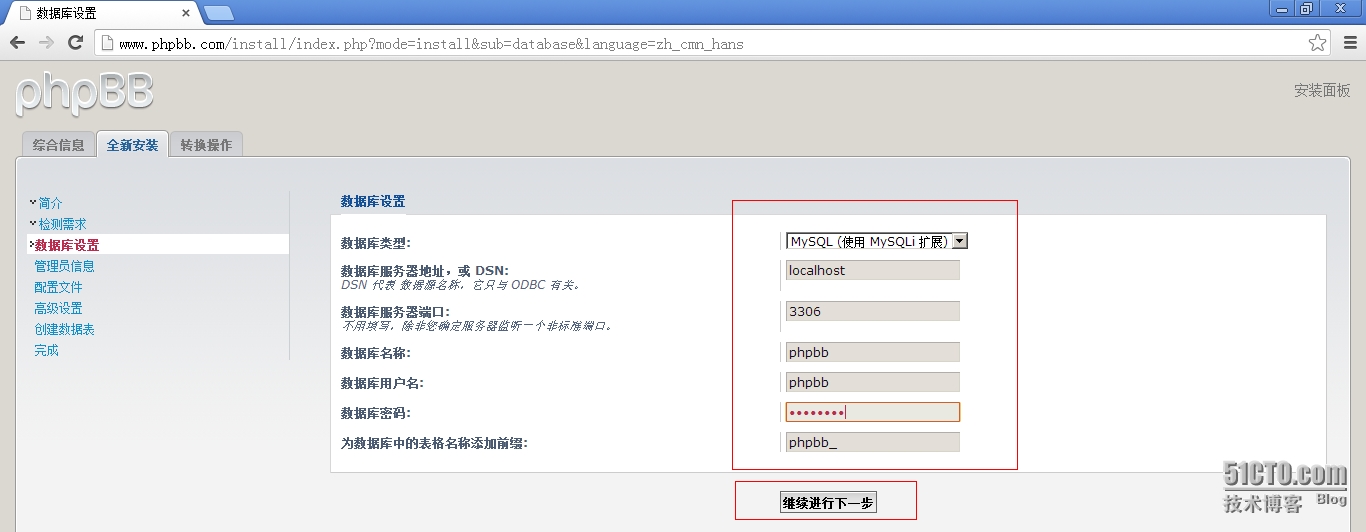This screenshot has height=532, width=1366.
Task: Bookmark page with the star icon
Action: coord(1318,43)
